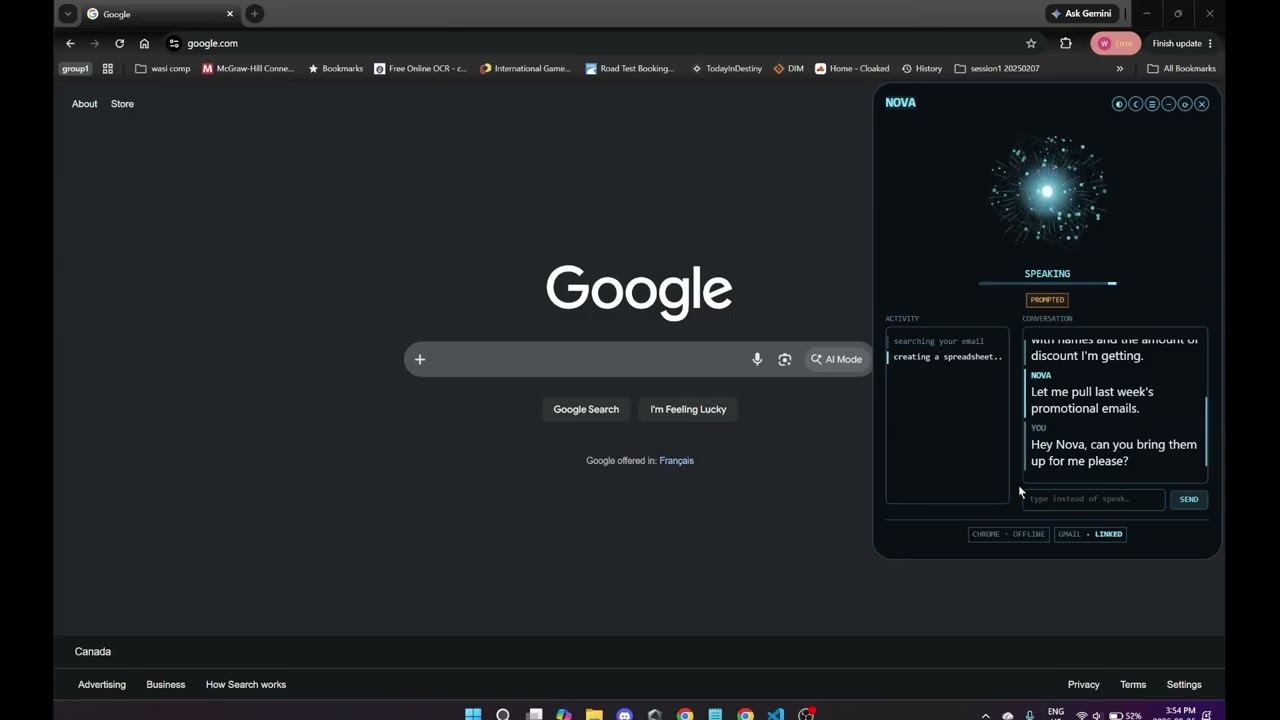
Task: Click Nova circular reset icon beside the close button
Action: coord(1185,104)
